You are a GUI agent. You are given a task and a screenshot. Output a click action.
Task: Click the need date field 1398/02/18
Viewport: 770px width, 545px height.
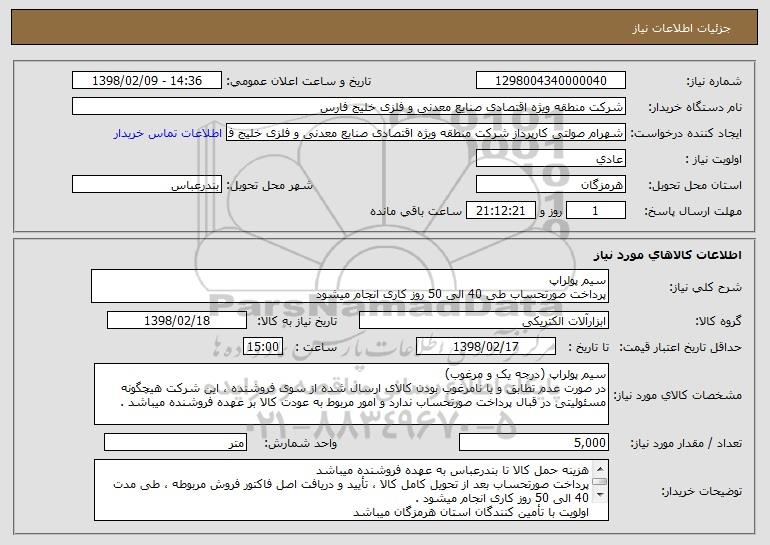coord(177,321)
